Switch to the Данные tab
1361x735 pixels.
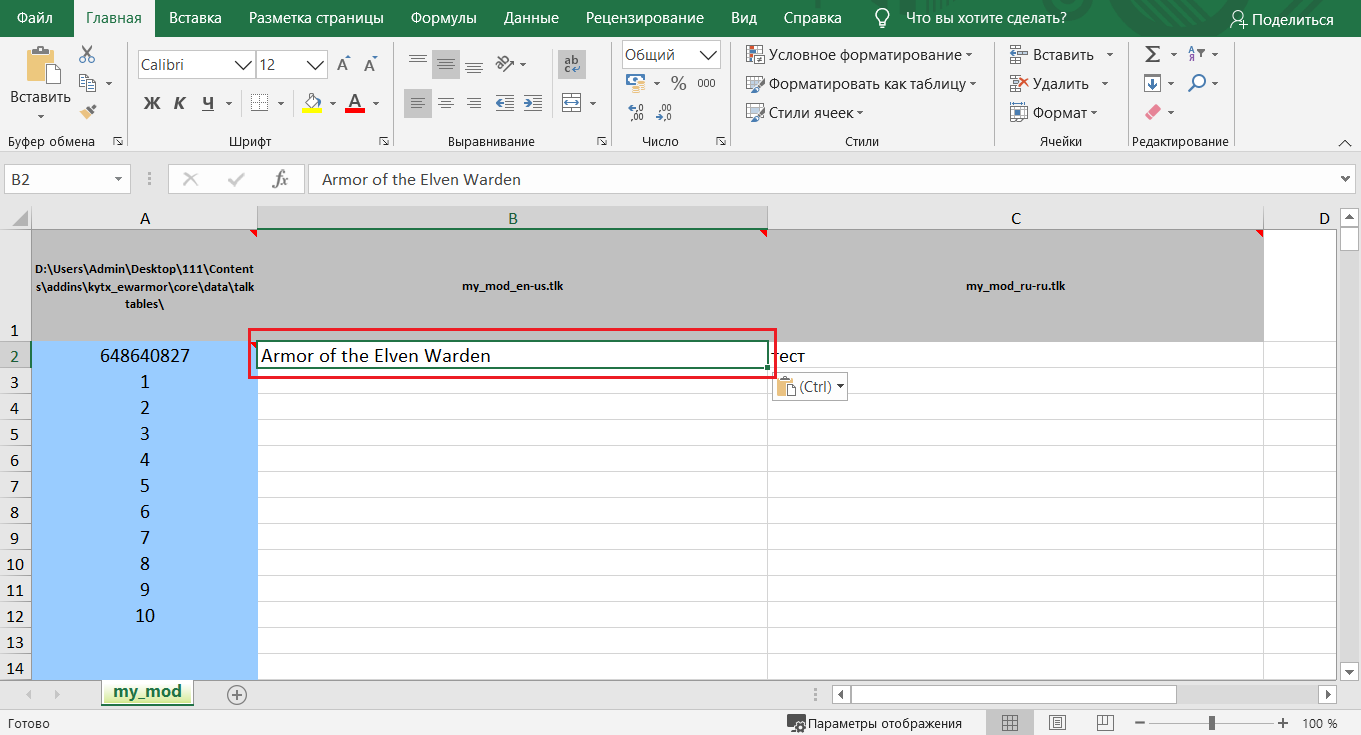coord(531,18)
